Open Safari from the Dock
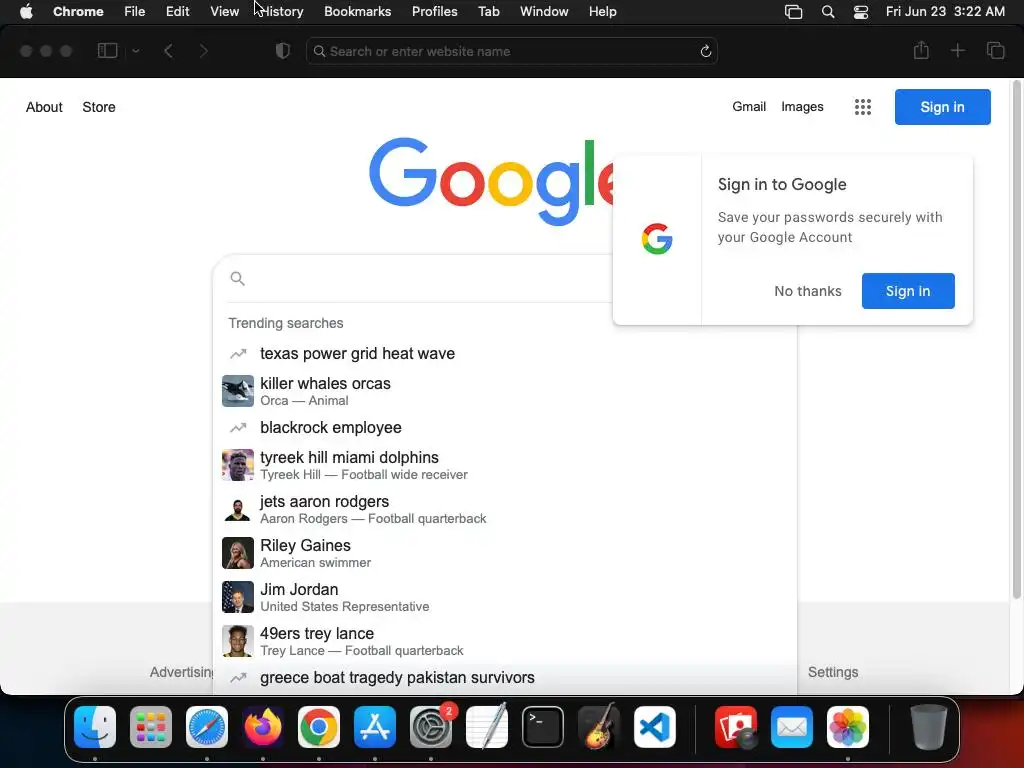The image size is (1024, 768). pos(207,727)
